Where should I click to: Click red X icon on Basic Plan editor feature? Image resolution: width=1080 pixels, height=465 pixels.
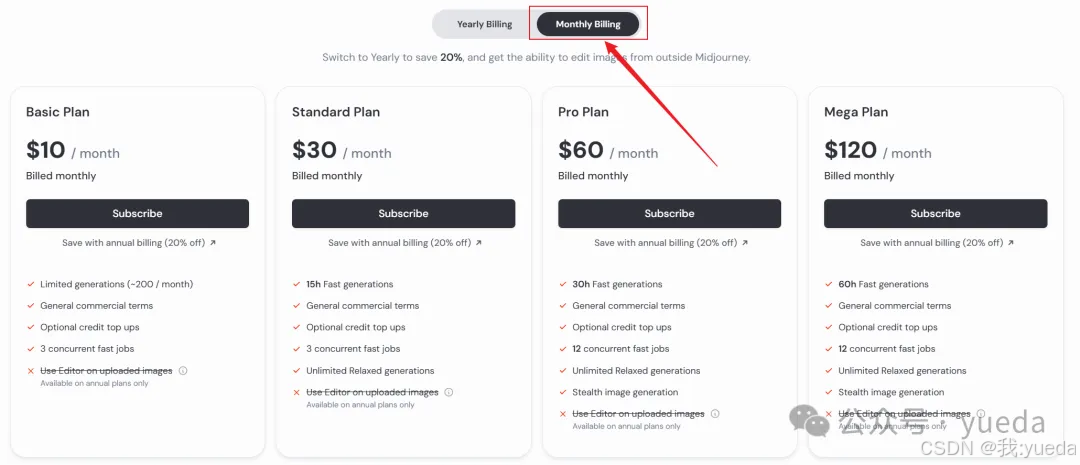[30, 371]
